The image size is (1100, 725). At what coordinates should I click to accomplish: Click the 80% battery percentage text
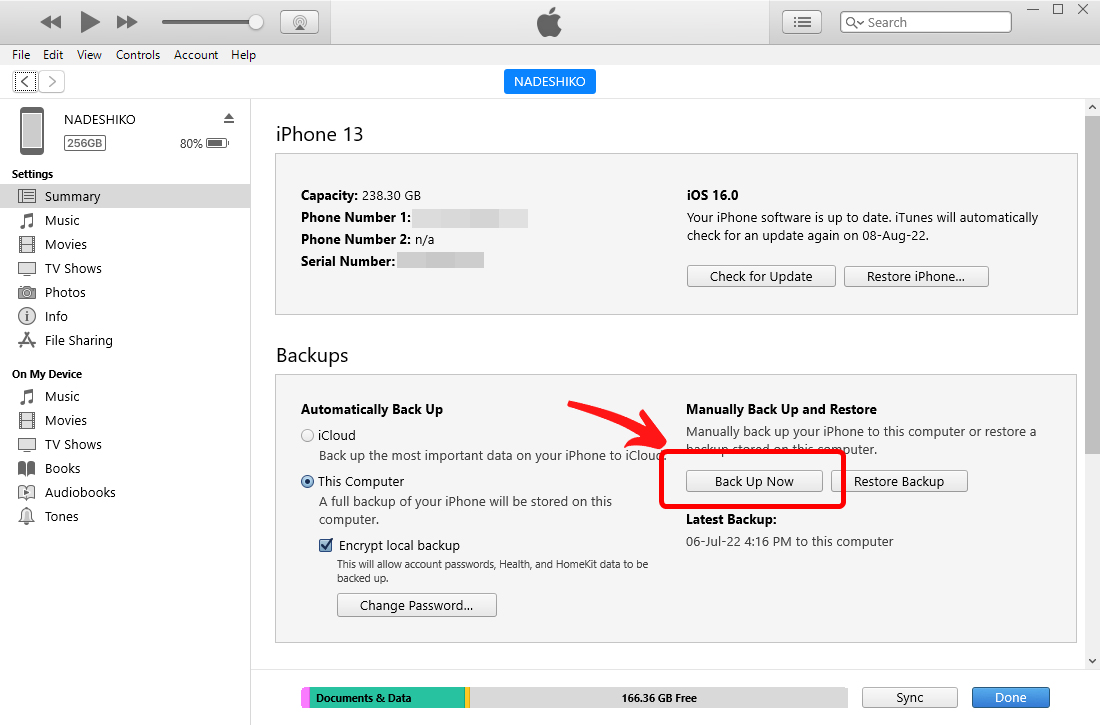point(191,143)
